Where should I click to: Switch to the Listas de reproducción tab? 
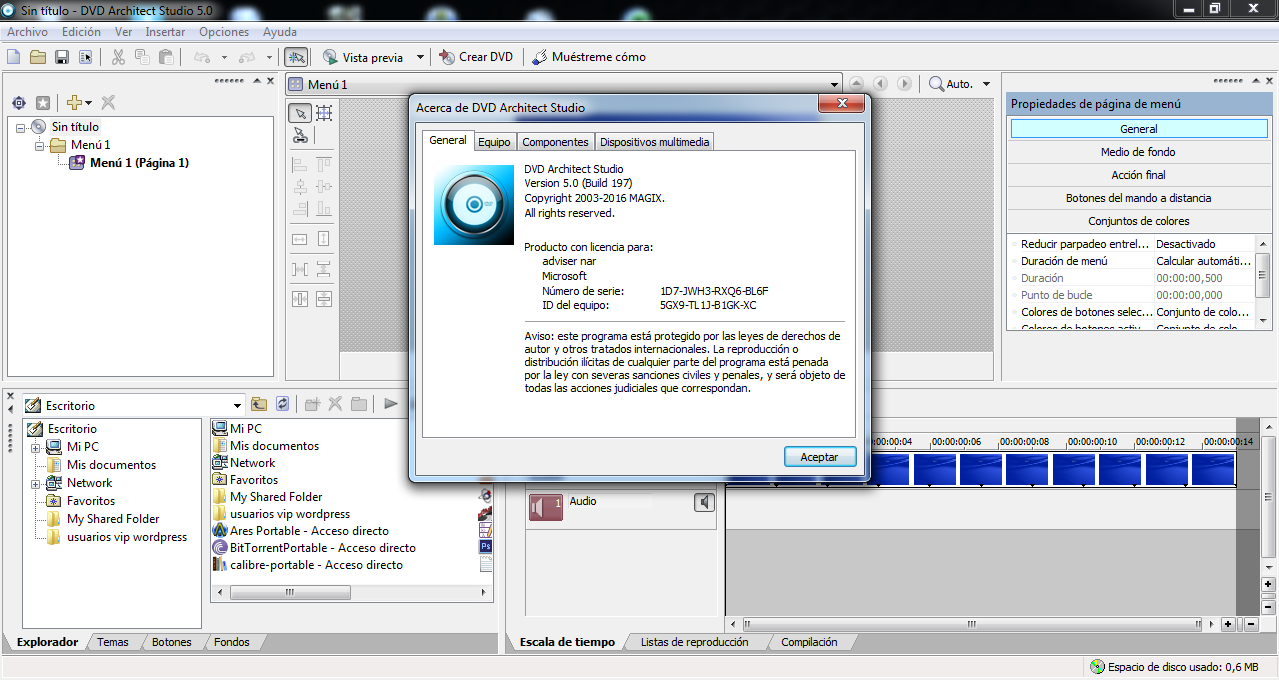pos(694,642)
